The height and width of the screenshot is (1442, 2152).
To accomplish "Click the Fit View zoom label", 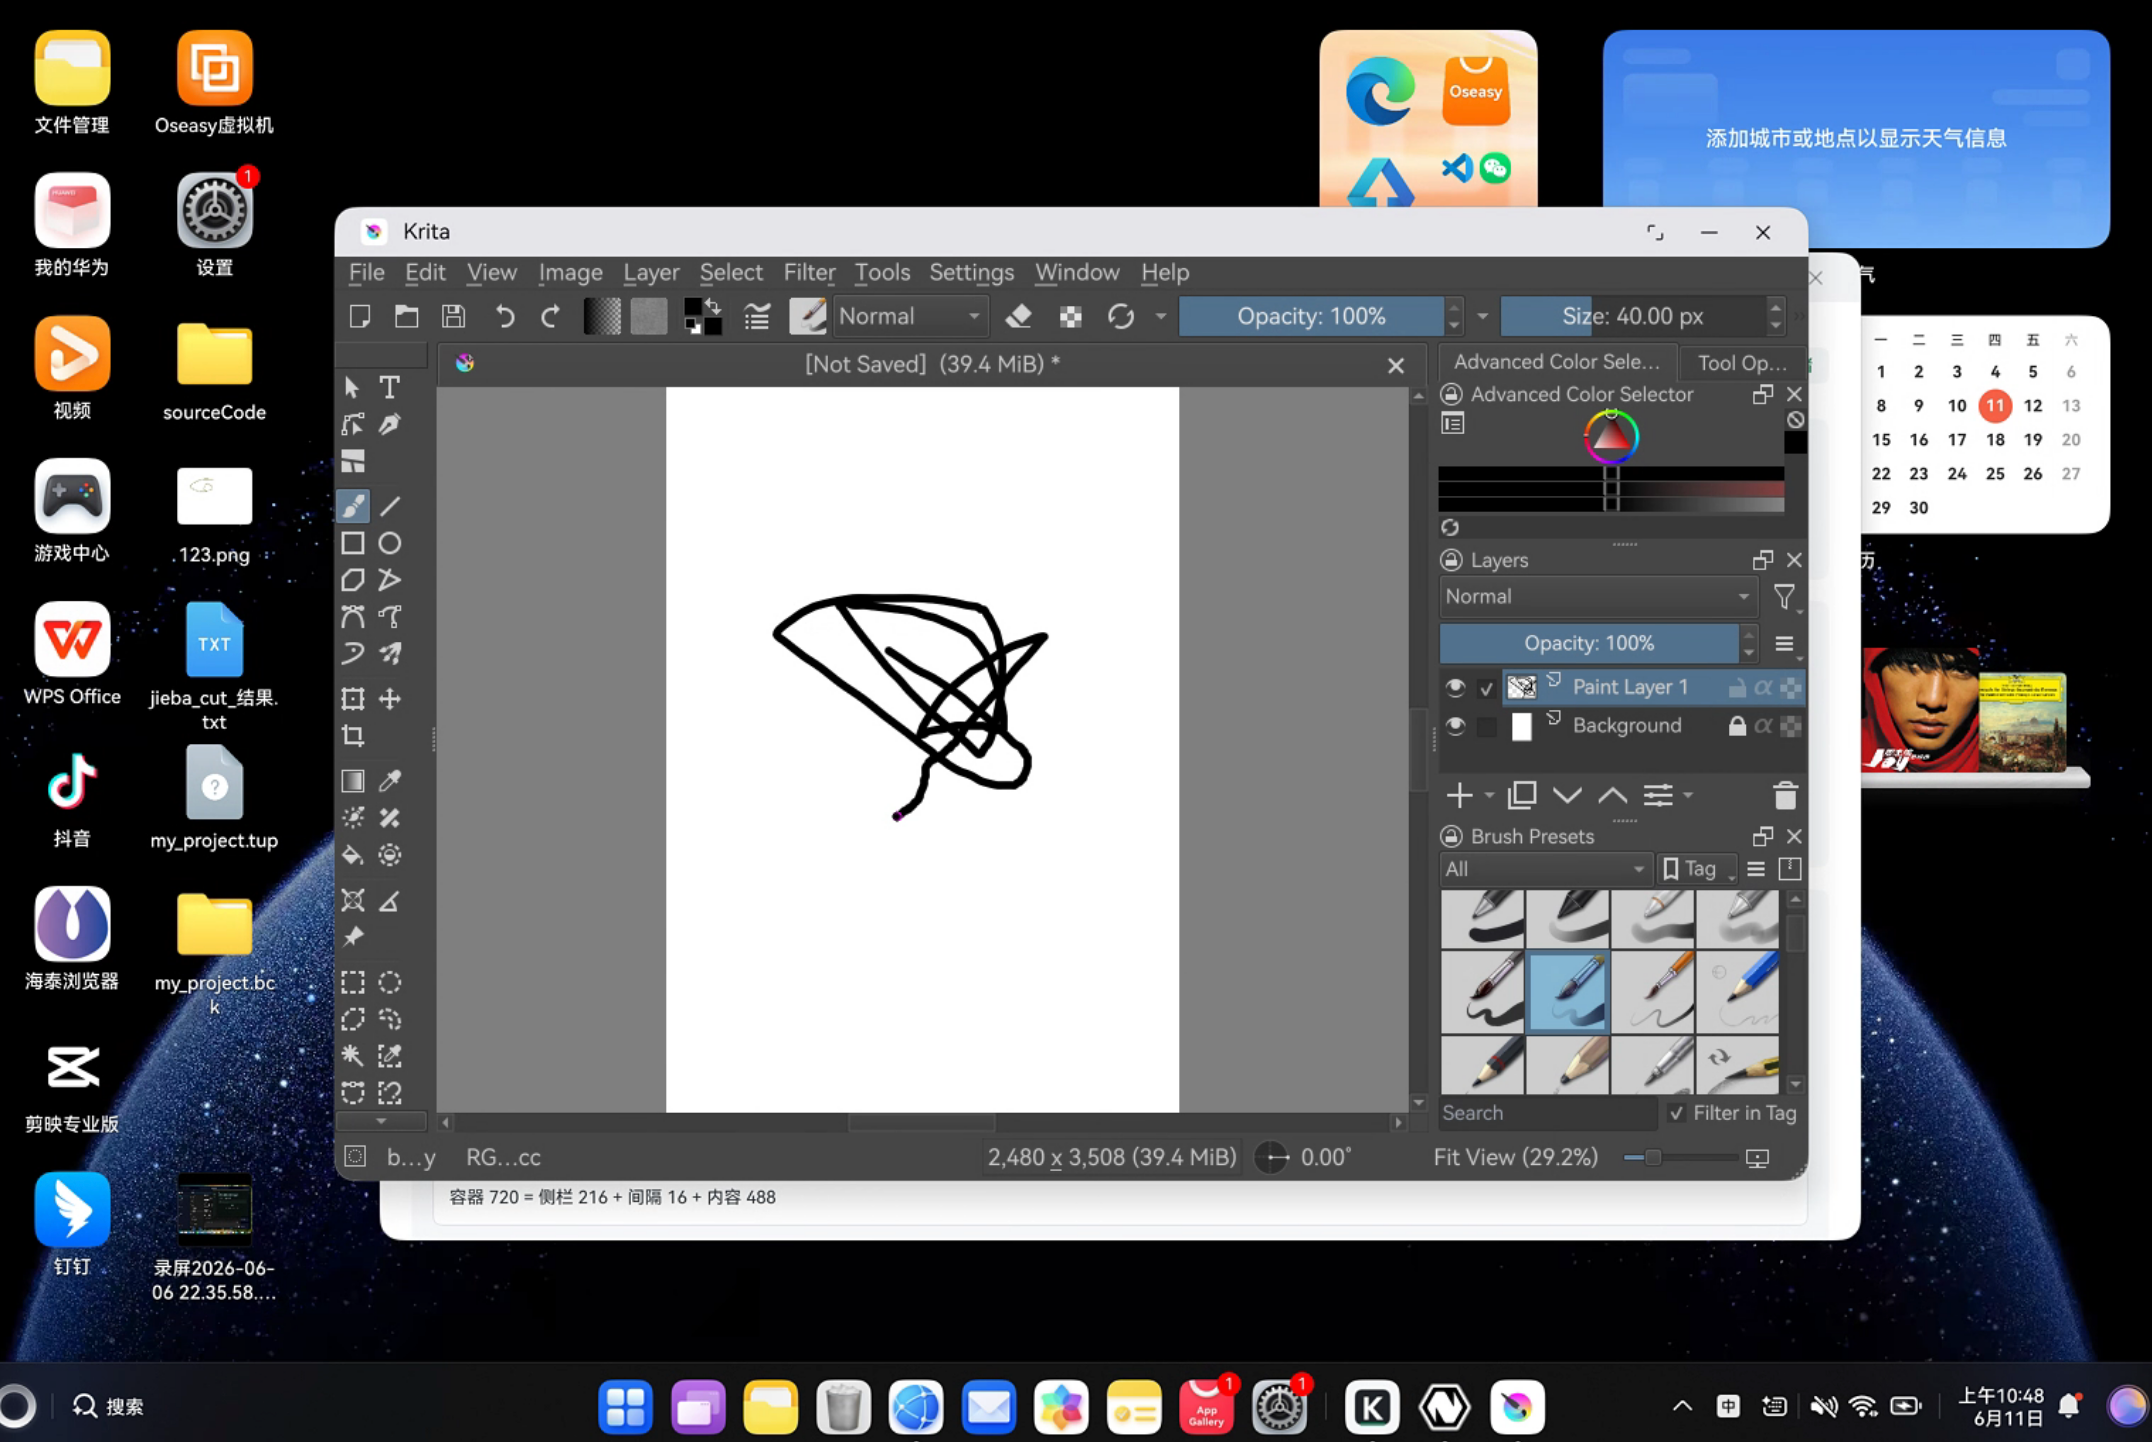I will (1515, 1157).
